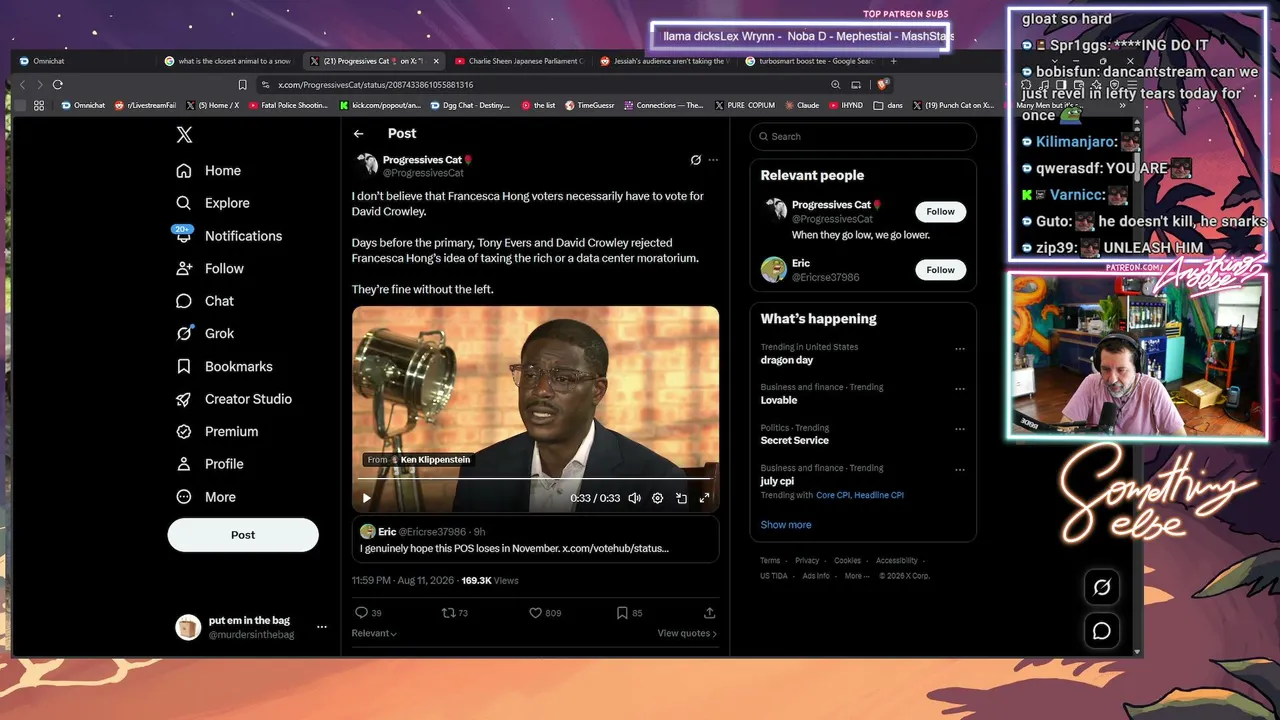Open more options on the post
Image resolution: width=1280 pixels, height=720 pixels.
point(713,160)
